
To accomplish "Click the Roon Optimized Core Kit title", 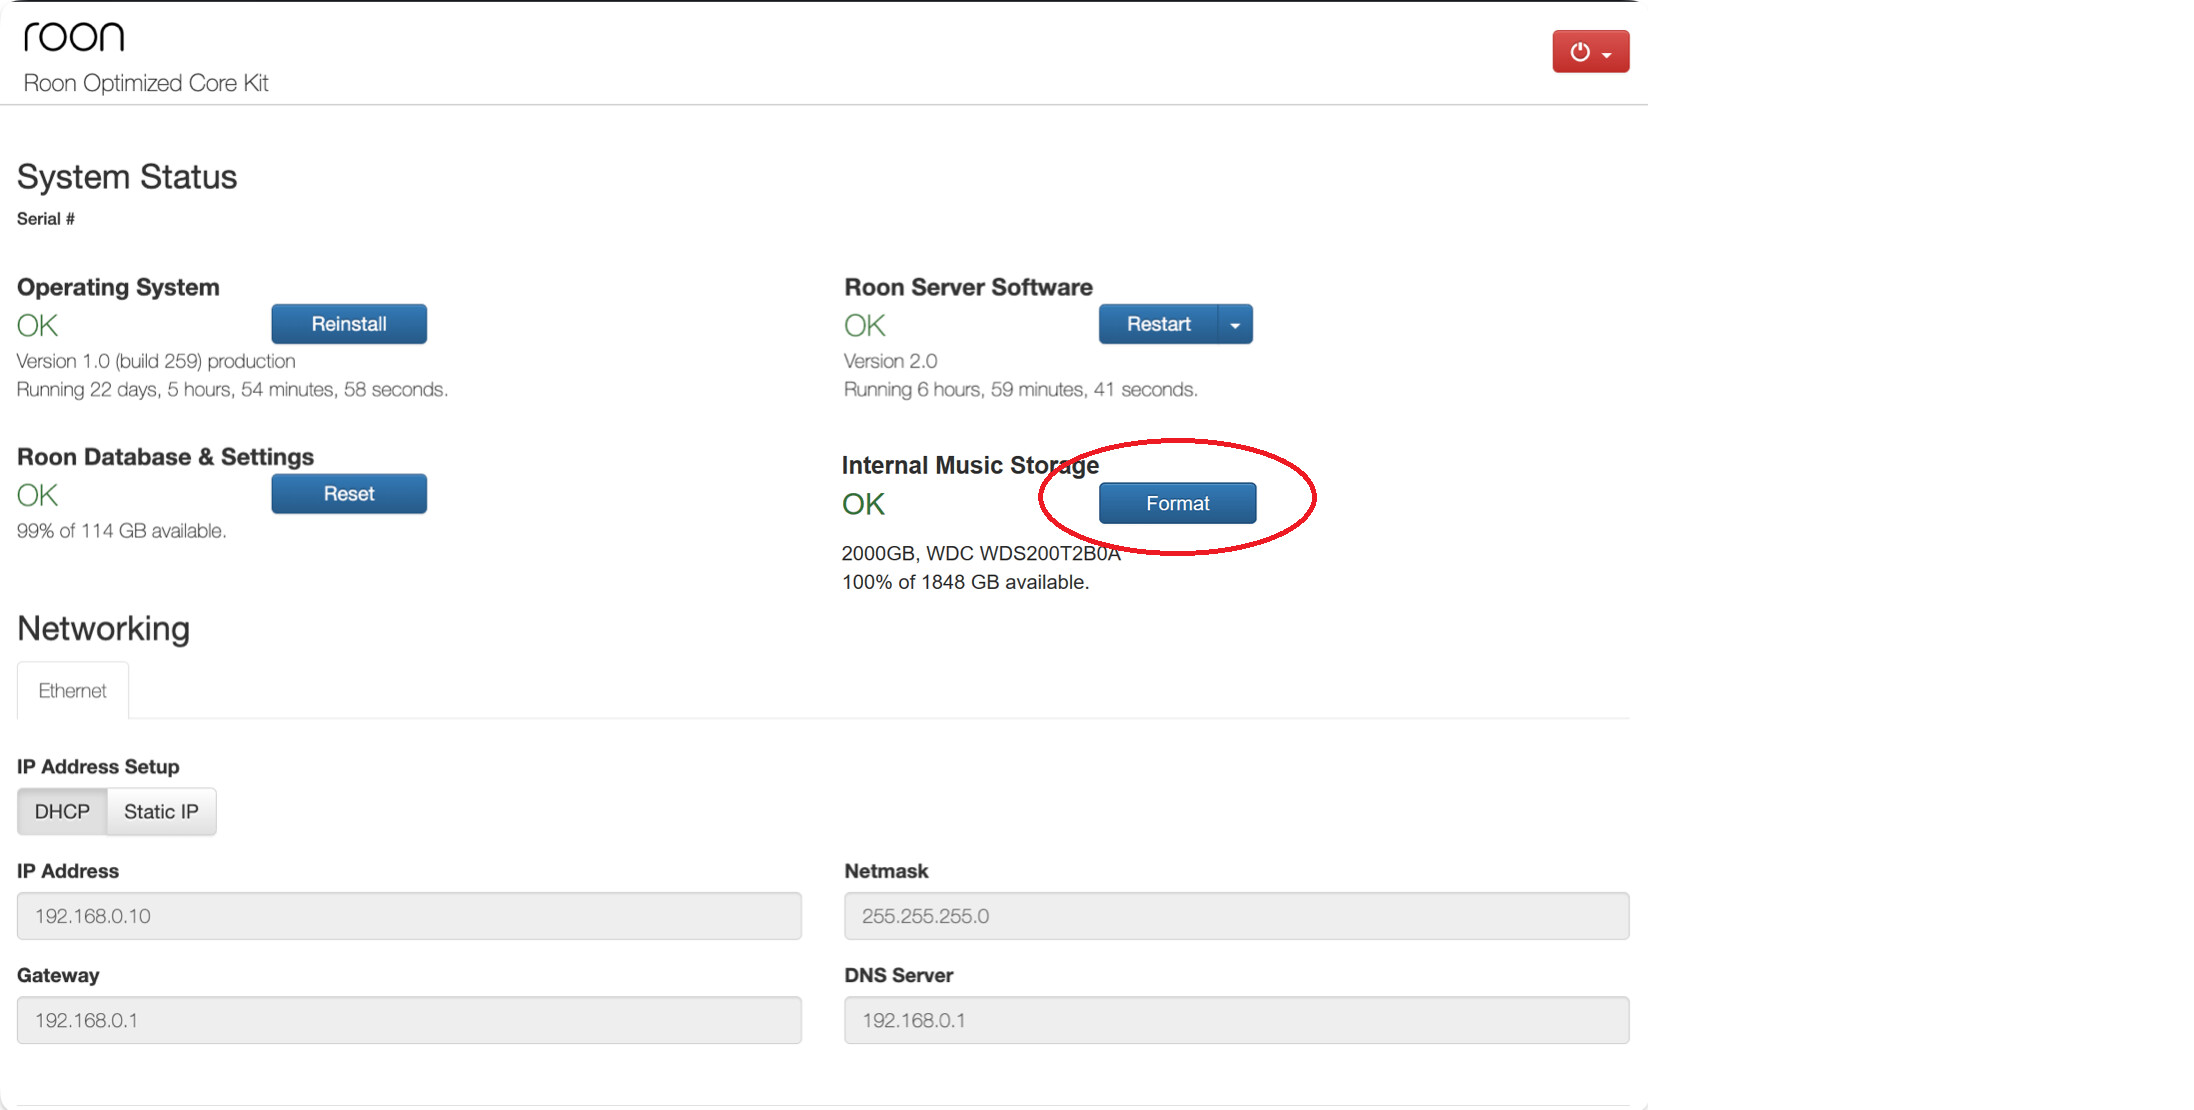I will point(146,83).
